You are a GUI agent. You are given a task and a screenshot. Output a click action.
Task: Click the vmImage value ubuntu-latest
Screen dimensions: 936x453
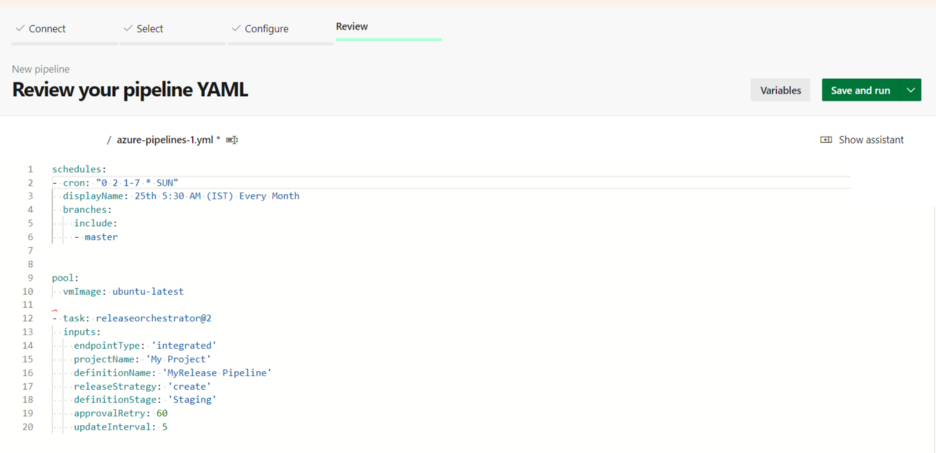pyautogui.click(x=148, y=291)
